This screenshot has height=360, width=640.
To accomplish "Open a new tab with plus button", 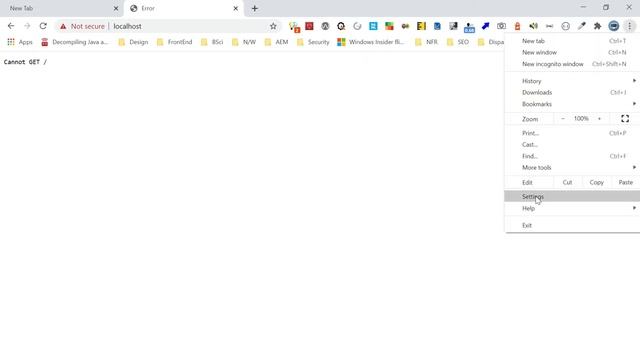I will [x=255, y=8].
